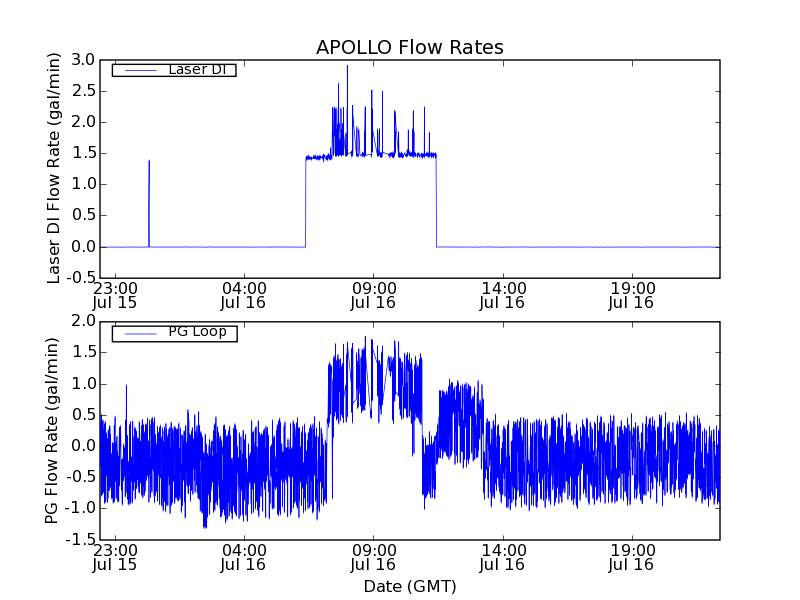Click "09:00 Jul 16" under the PG Loop plot

(373, 558)
